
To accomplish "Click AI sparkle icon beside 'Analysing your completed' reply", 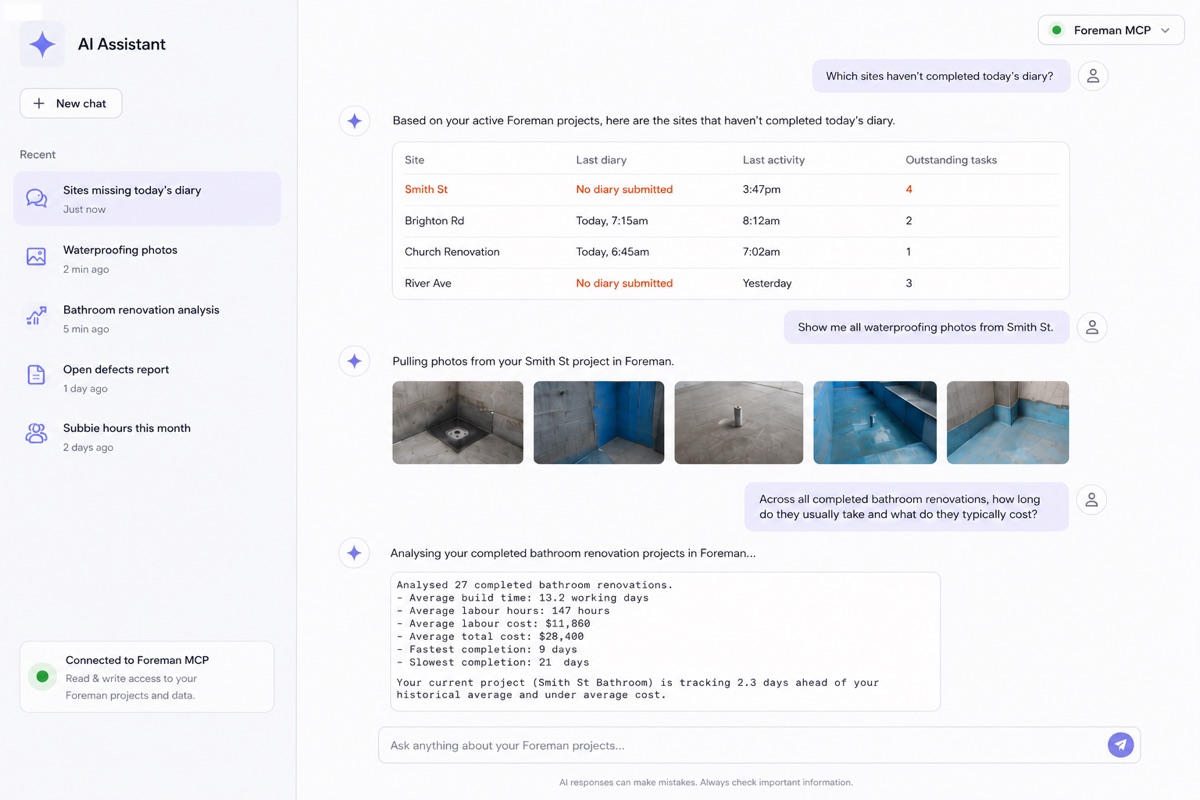I will pyautogui.click(x=355, y=553).
